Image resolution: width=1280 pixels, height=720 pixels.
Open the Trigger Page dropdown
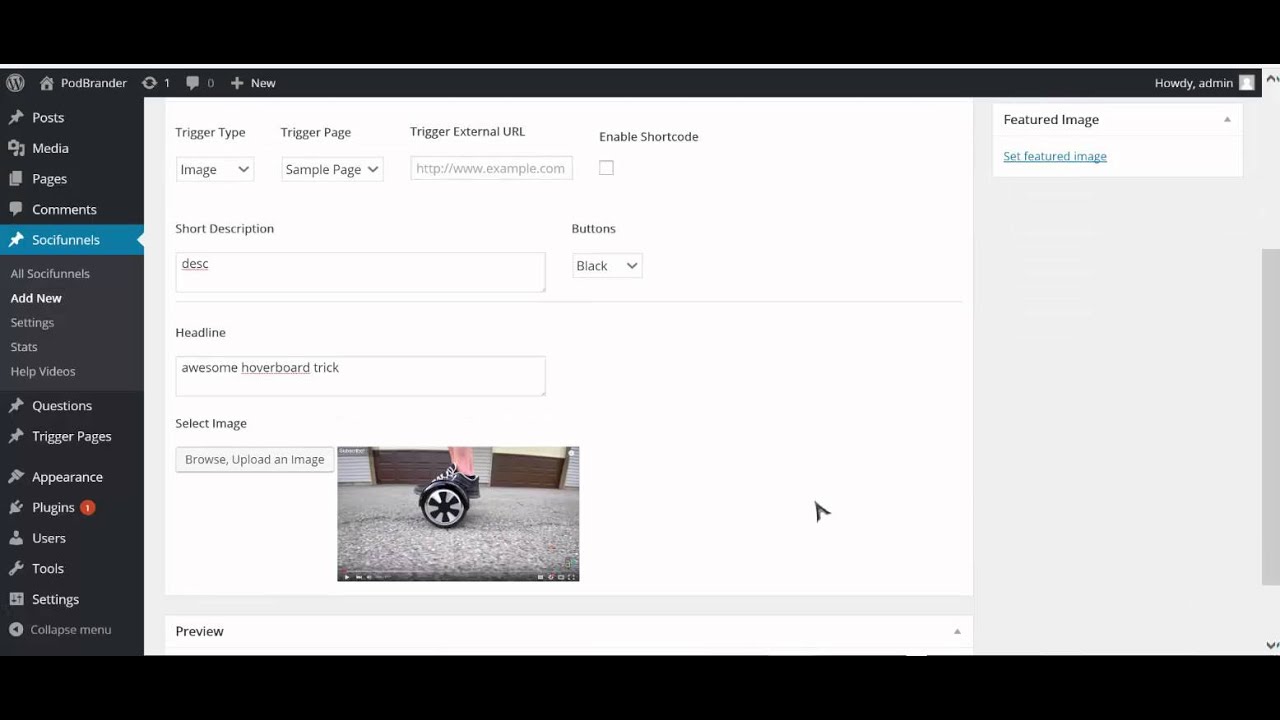332,169
